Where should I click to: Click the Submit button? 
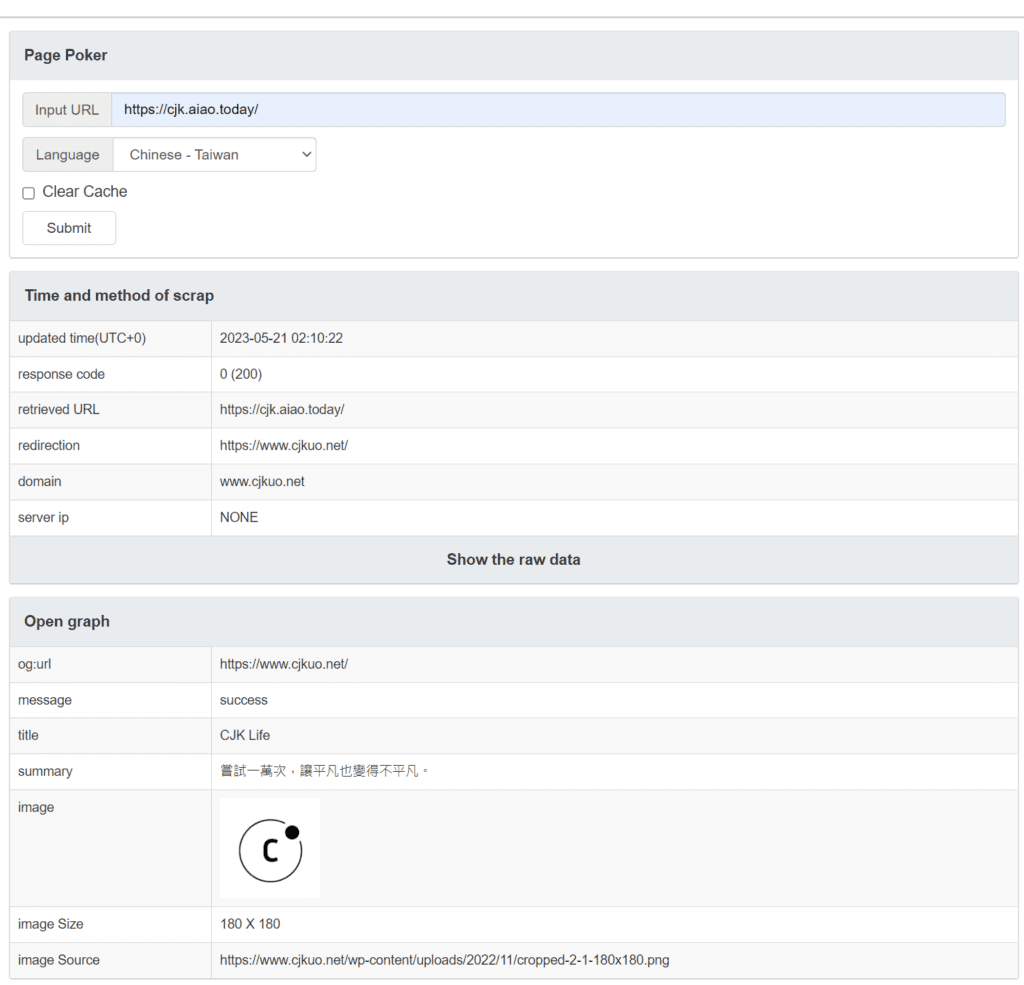[69, 228]
